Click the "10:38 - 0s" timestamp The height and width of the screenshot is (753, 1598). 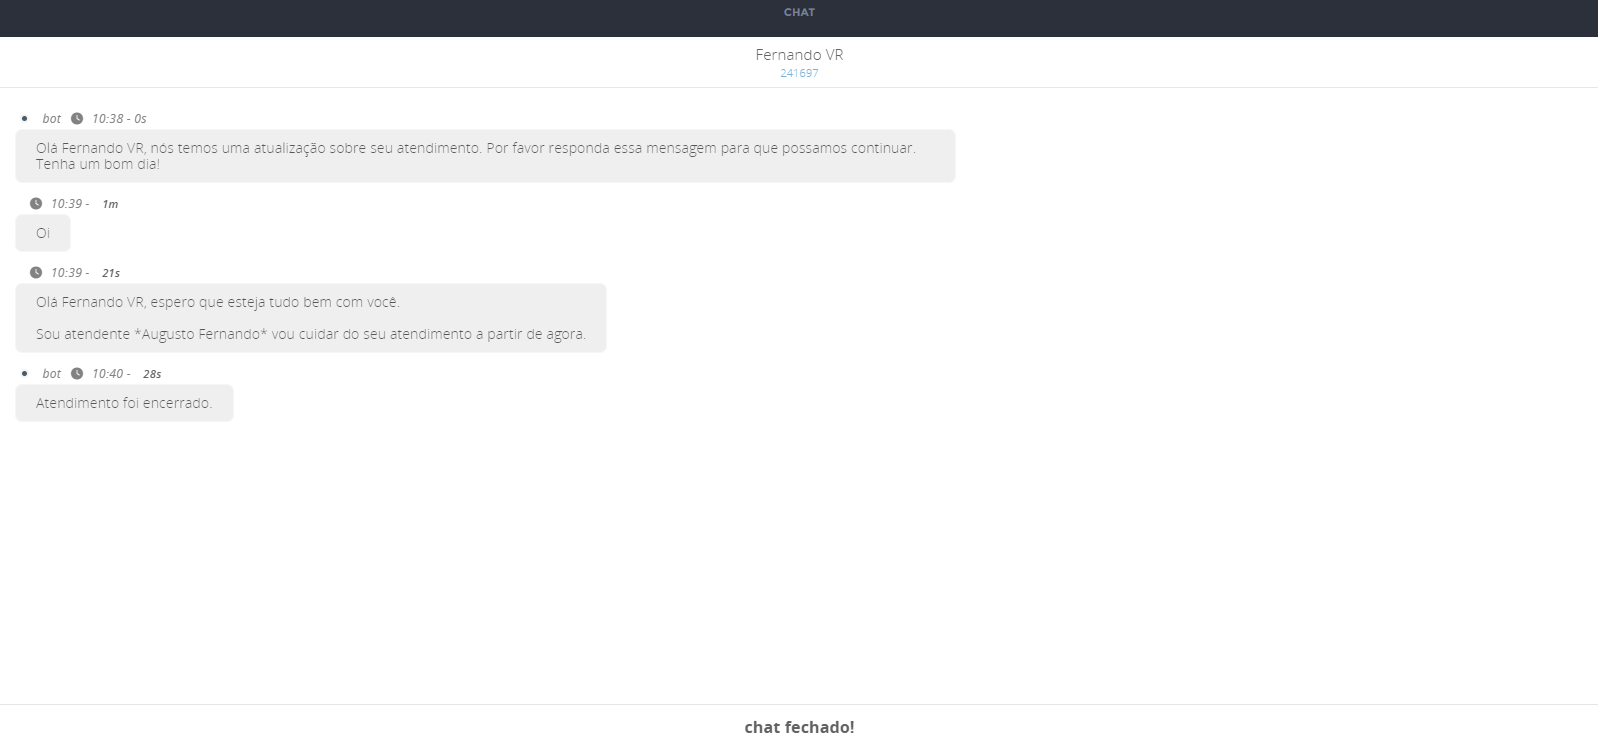(119, 119)
